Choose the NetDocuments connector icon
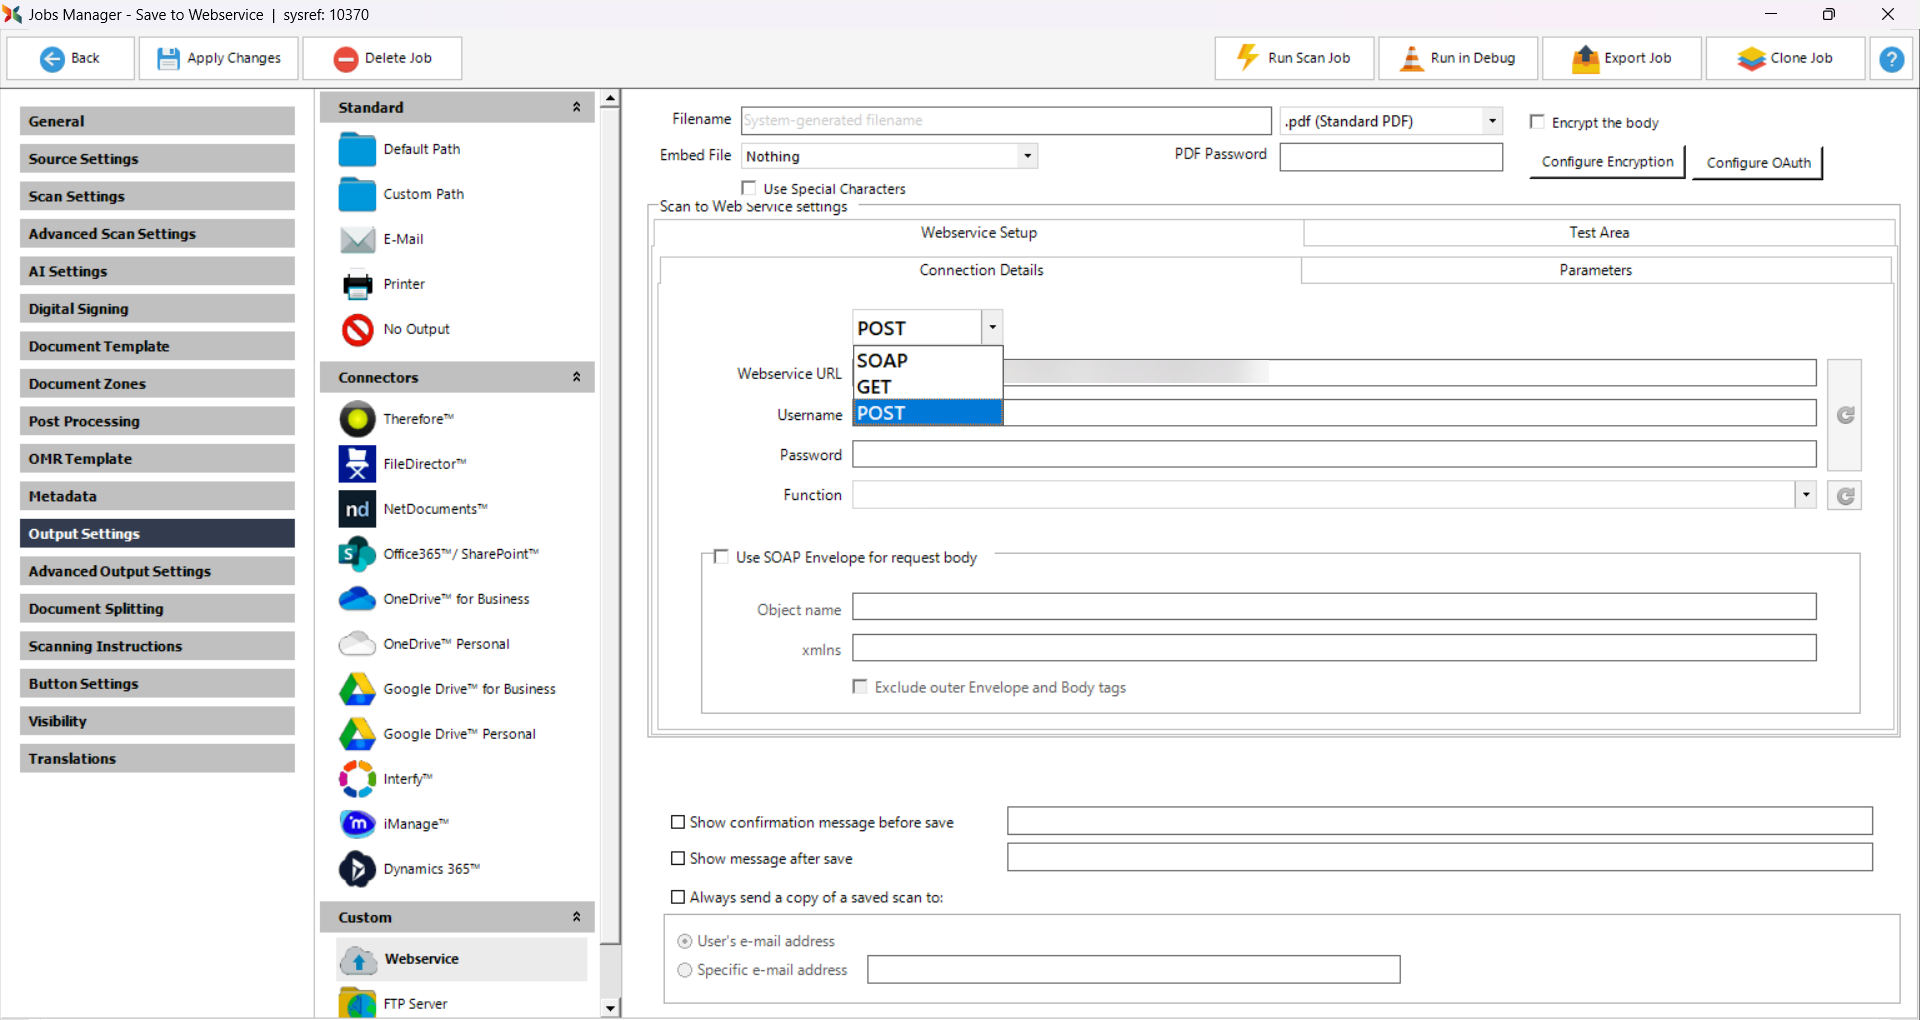Image resolution: width=1920 pixels, height=1020 pixels. (357, 509)
